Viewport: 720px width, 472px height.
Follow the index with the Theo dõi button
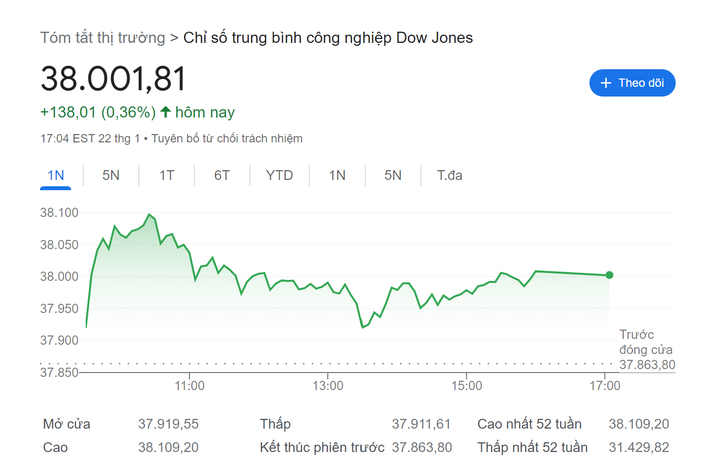(632, 83)
